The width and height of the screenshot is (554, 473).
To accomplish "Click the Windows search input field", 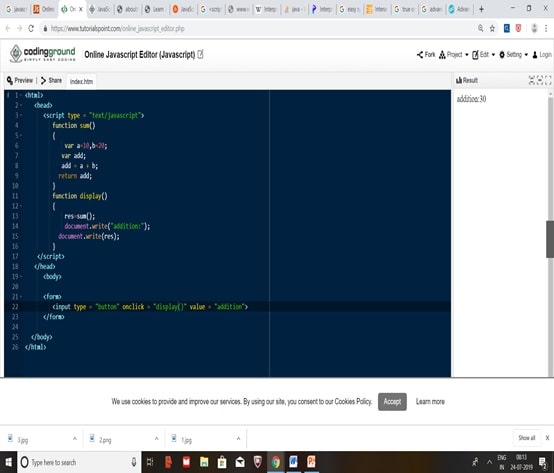I will 79,462.
